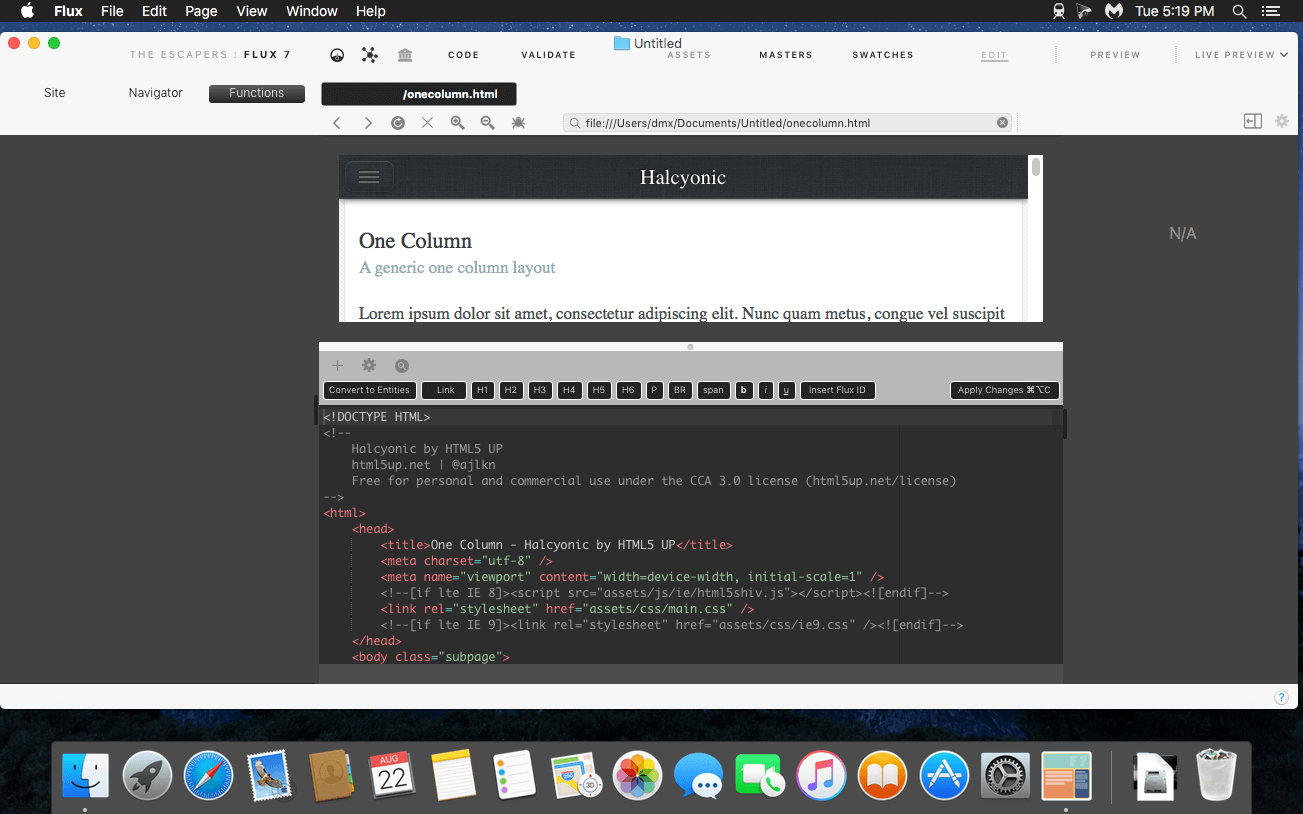Stop loading the preview page
Screen dimensions: 1303x814
pos(427,123)
